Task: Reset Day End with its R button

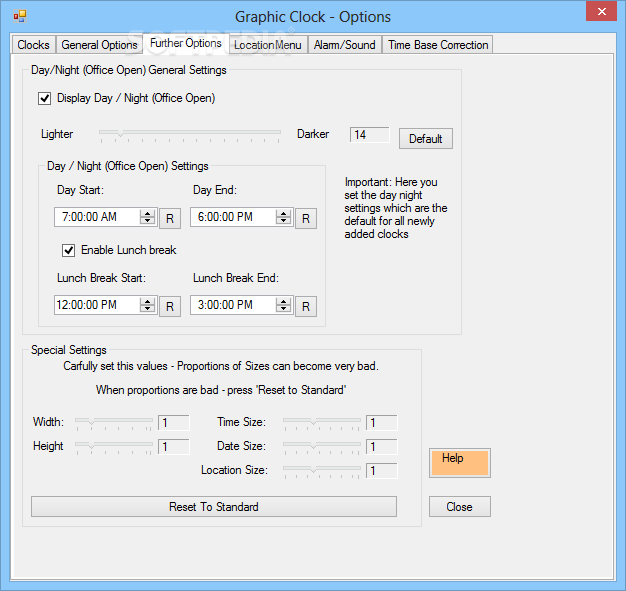Action: click(306, 218)
